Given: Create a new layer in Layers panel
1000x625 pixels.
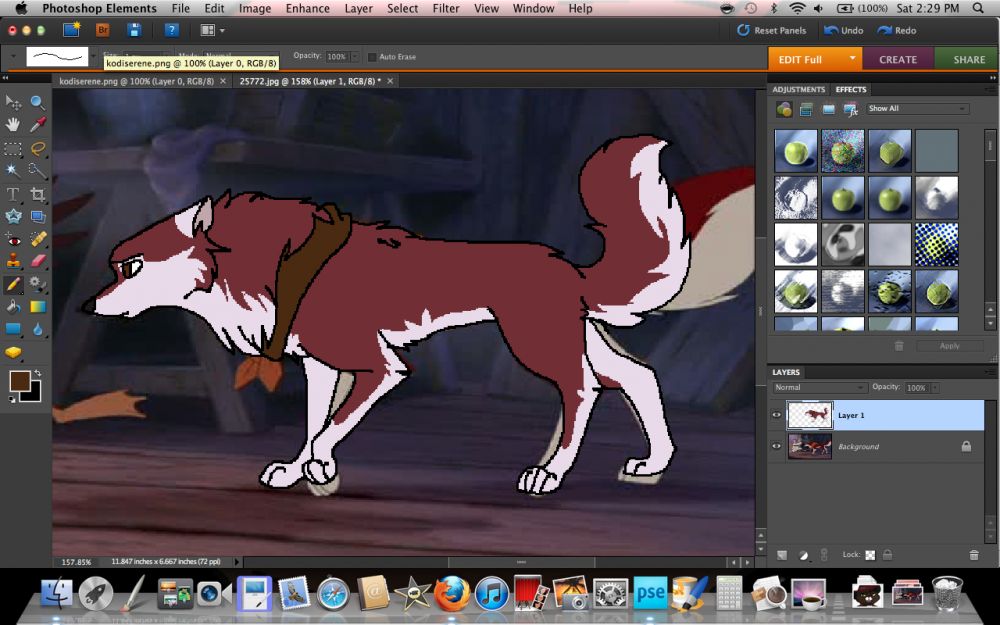Looking at the screenshot, I should (x=782, y=555).
